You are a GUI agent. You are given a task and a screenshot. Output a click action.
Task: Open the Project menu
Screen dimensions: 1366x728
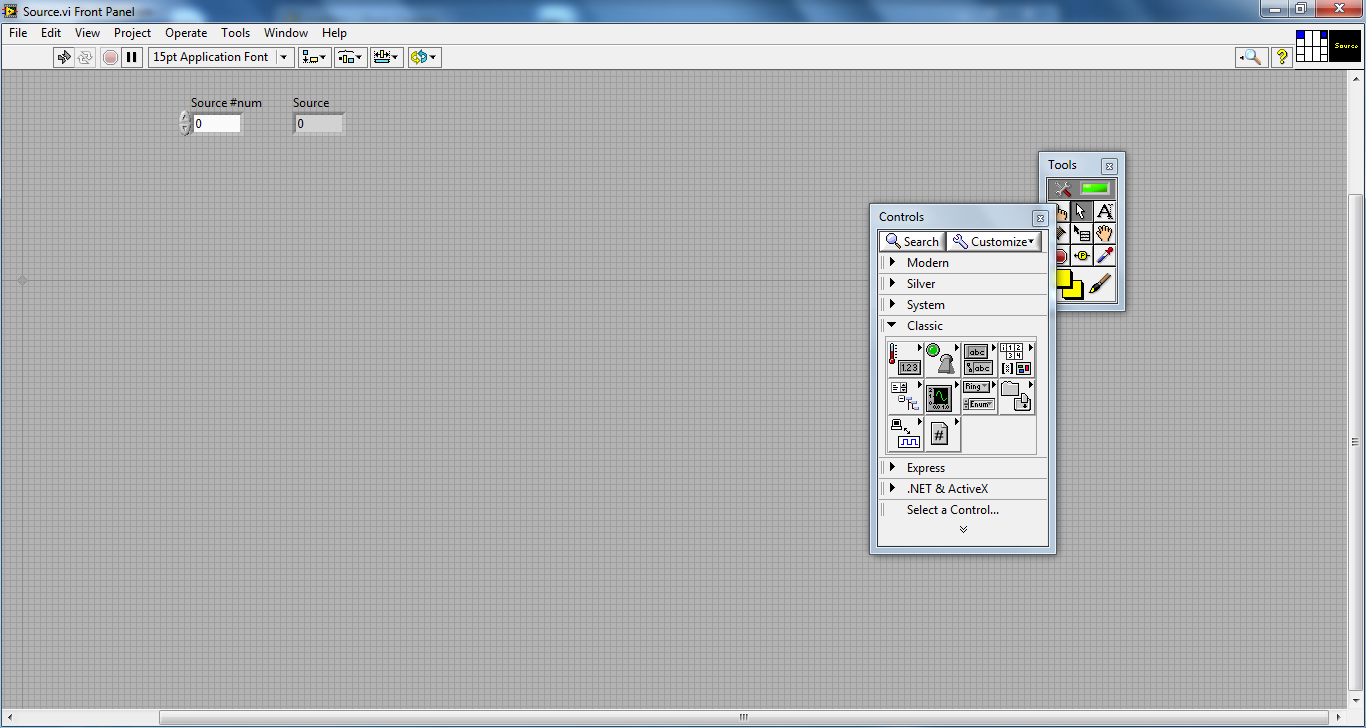[x=133, y=33]
